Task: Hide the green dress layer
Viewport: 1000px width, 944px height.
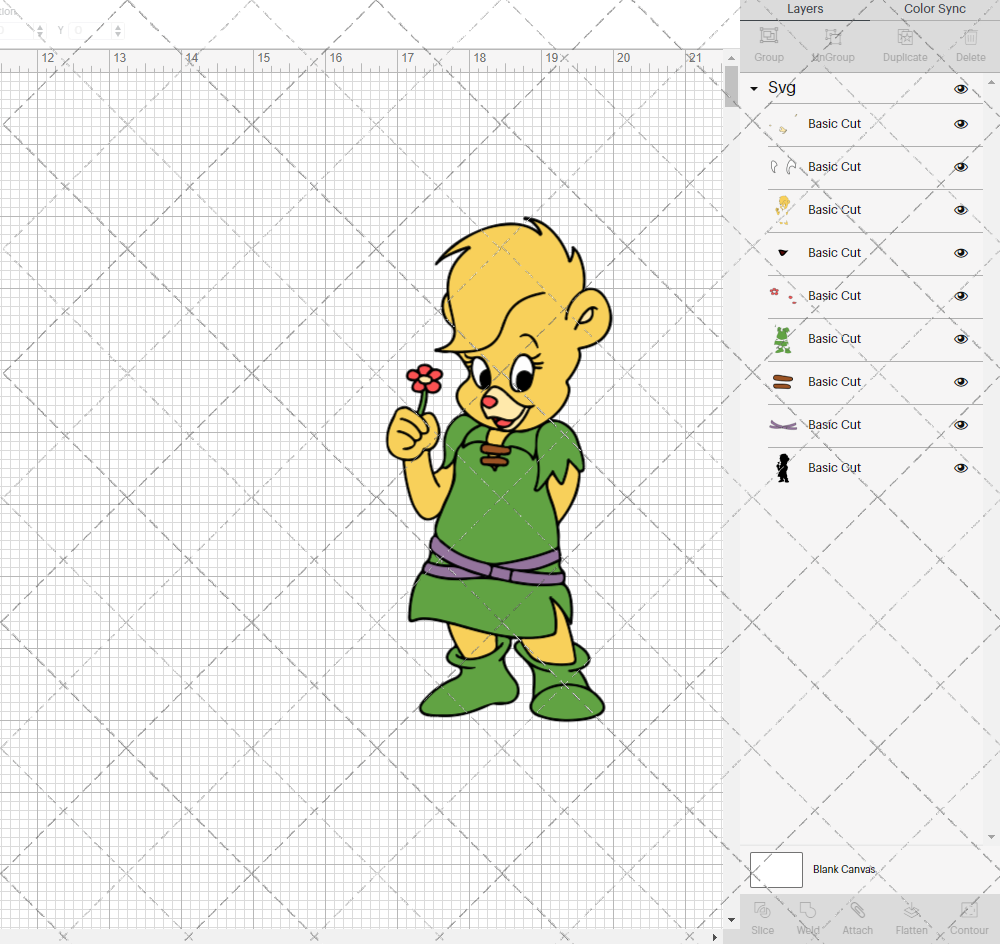Action: point(961,339)
